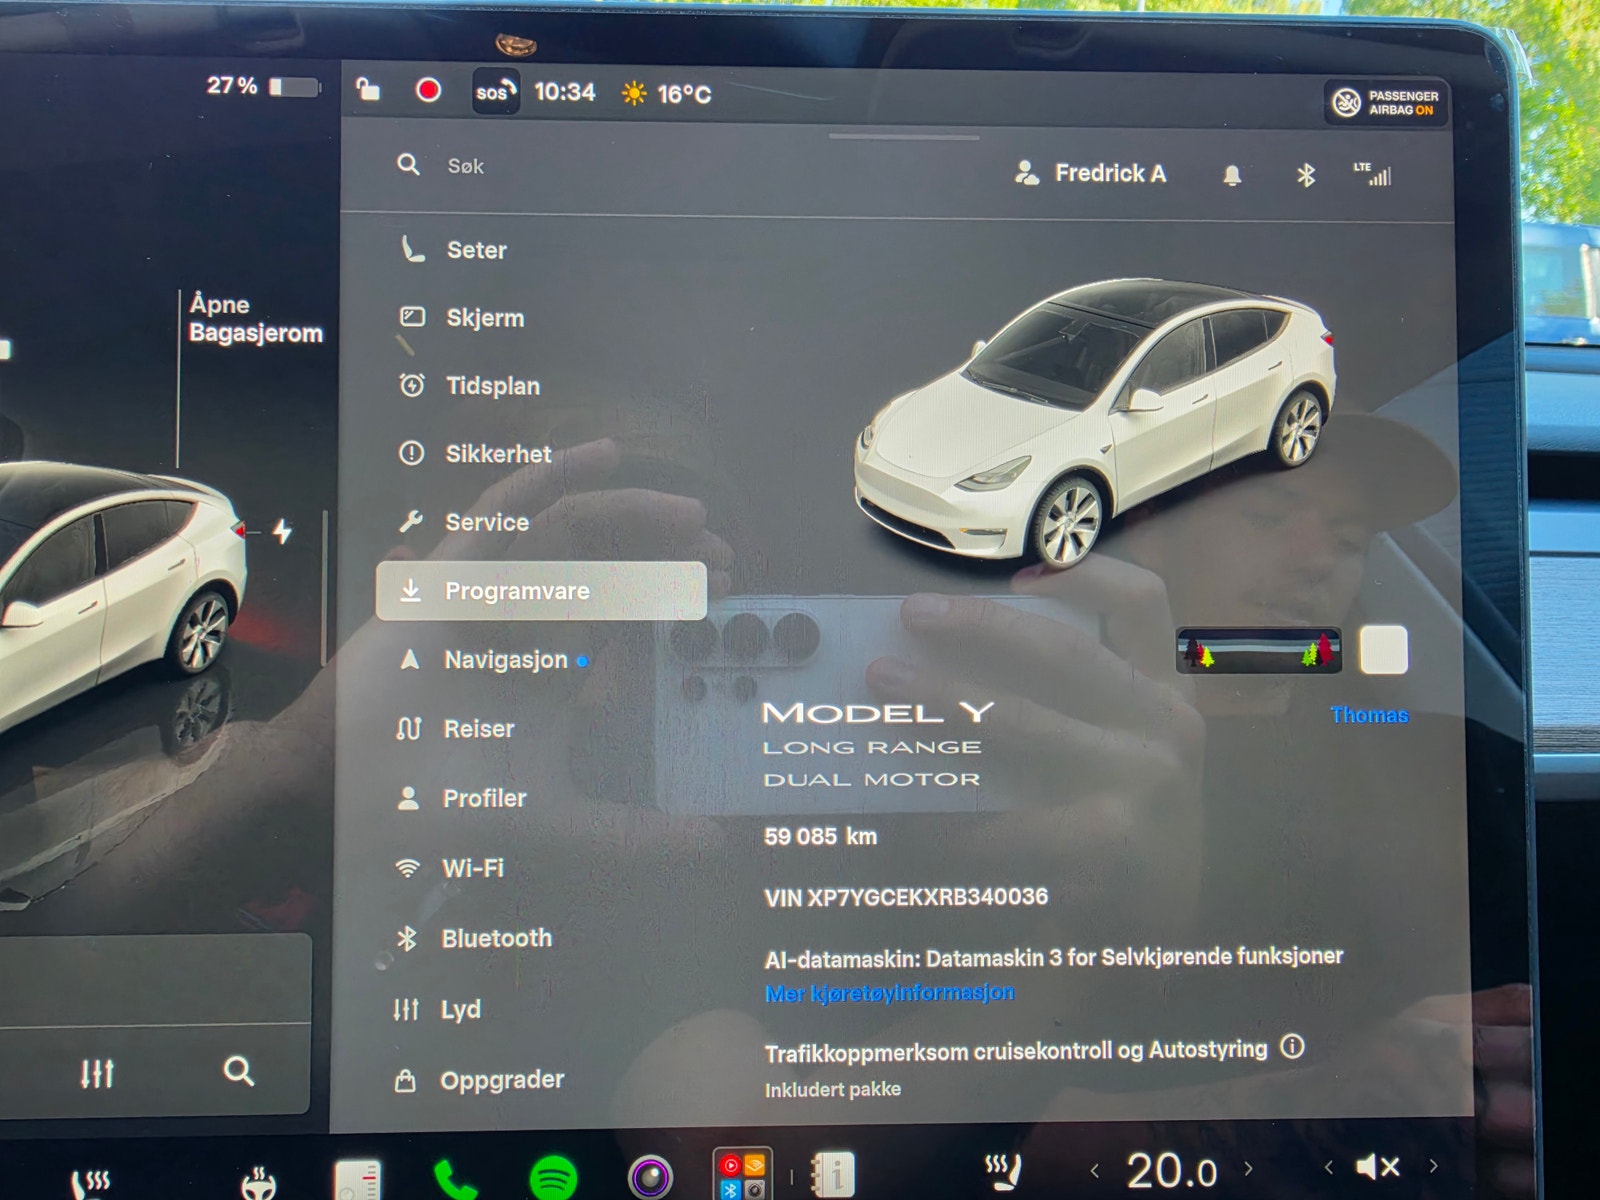The width and height of the screenshot is (1600, 1200).
Task: Open the Reiser trip menu
Action: pos(455,729)
